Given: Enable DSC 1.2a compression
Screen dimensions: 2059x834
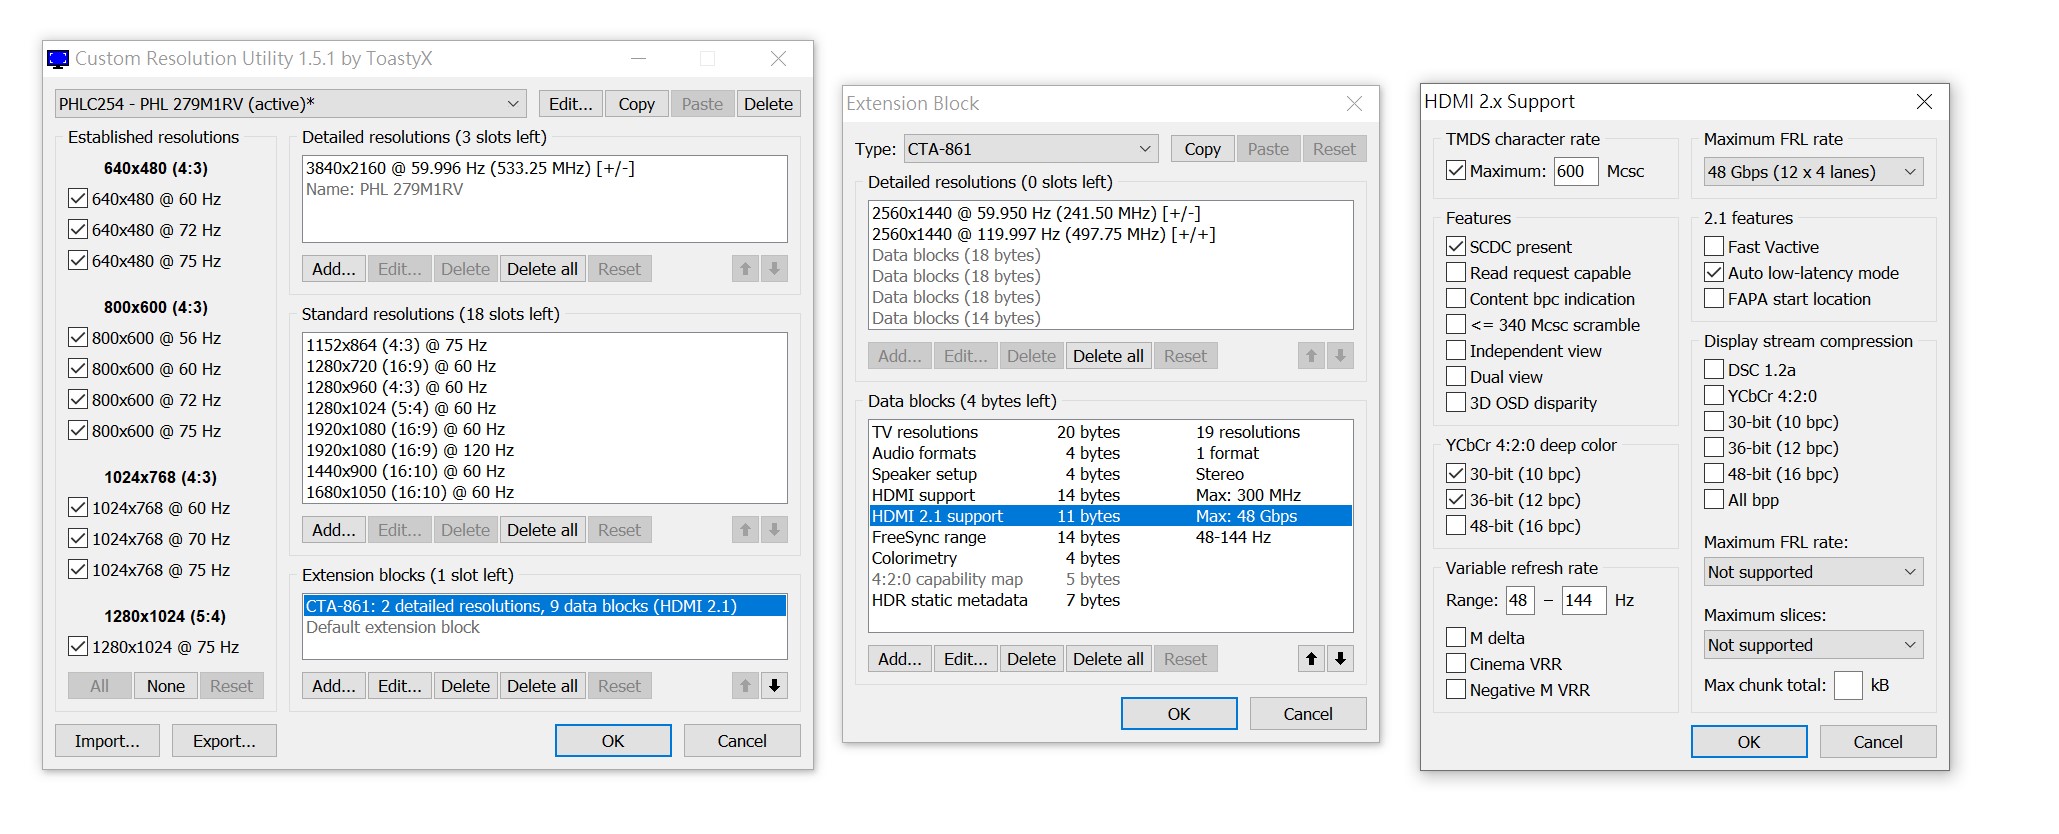Looking at the screenshot, I should coord(1714,370).
